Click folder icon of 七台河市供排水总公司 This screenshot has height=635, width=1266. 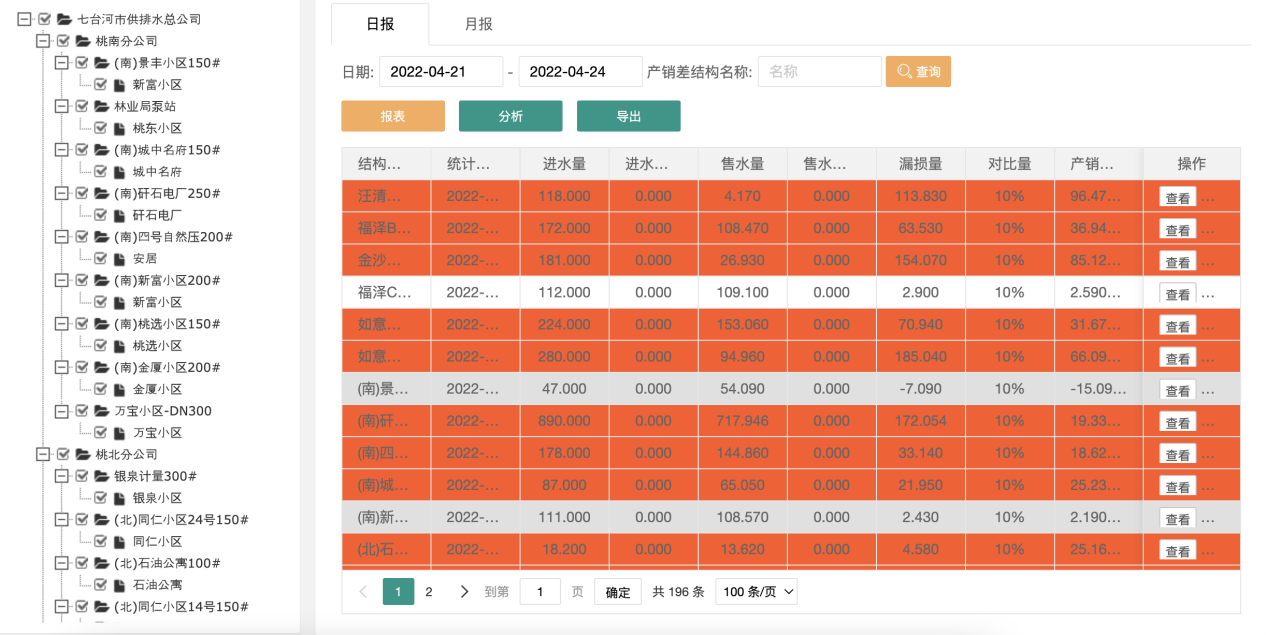click(x=64, y=19)
